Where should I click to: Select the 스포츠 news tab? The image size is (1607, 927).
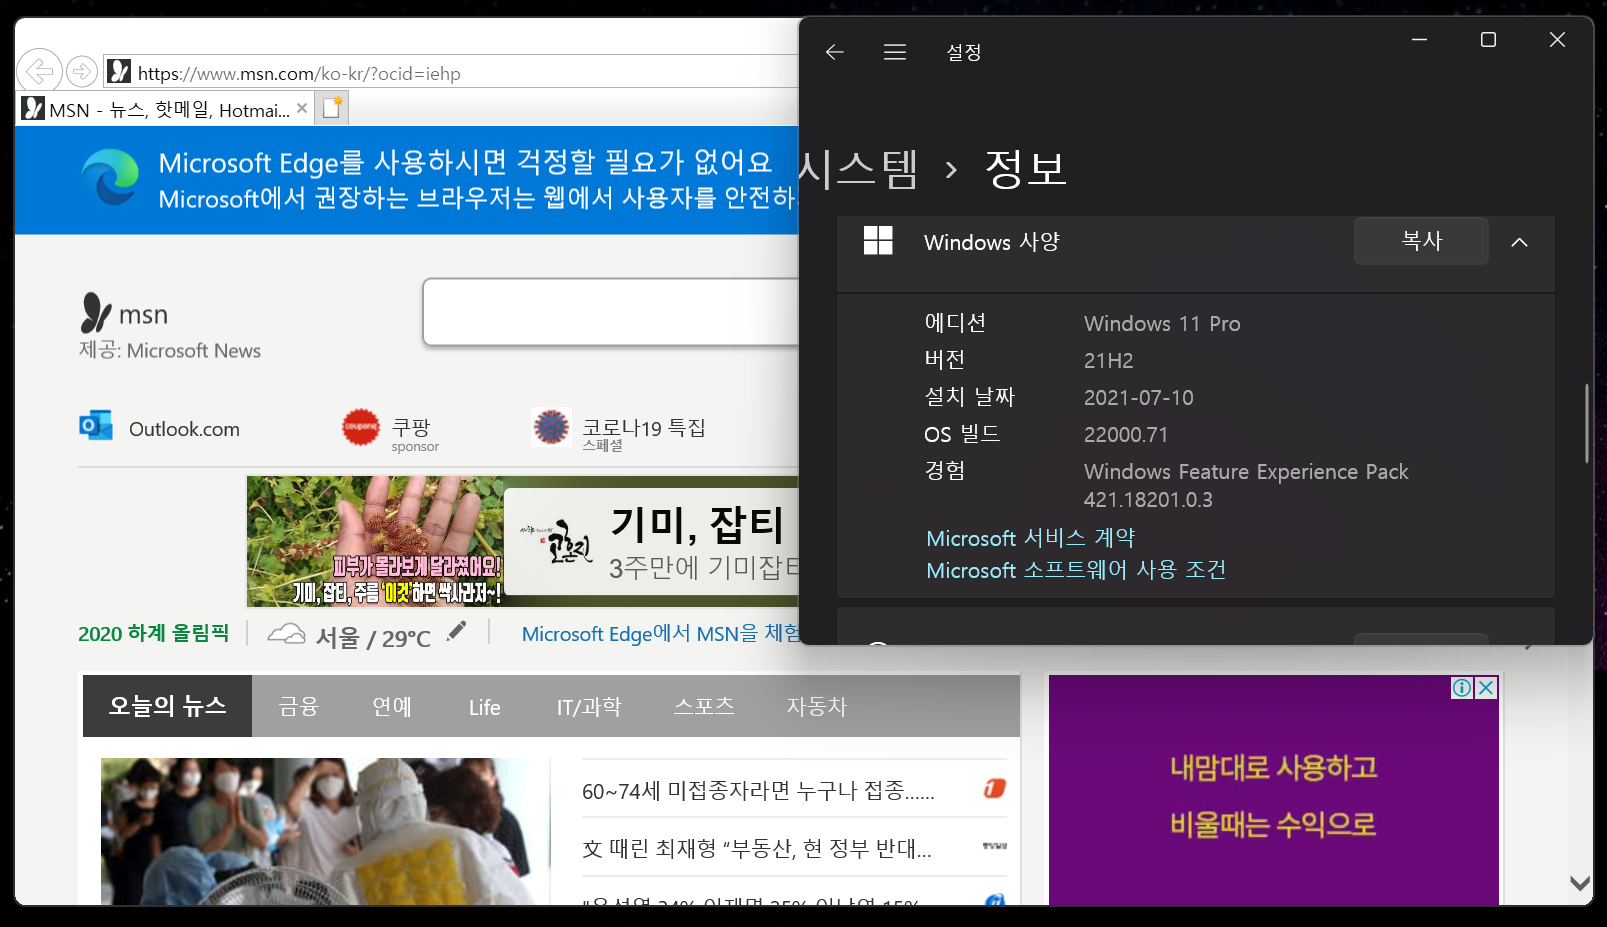tap(704, 706)
